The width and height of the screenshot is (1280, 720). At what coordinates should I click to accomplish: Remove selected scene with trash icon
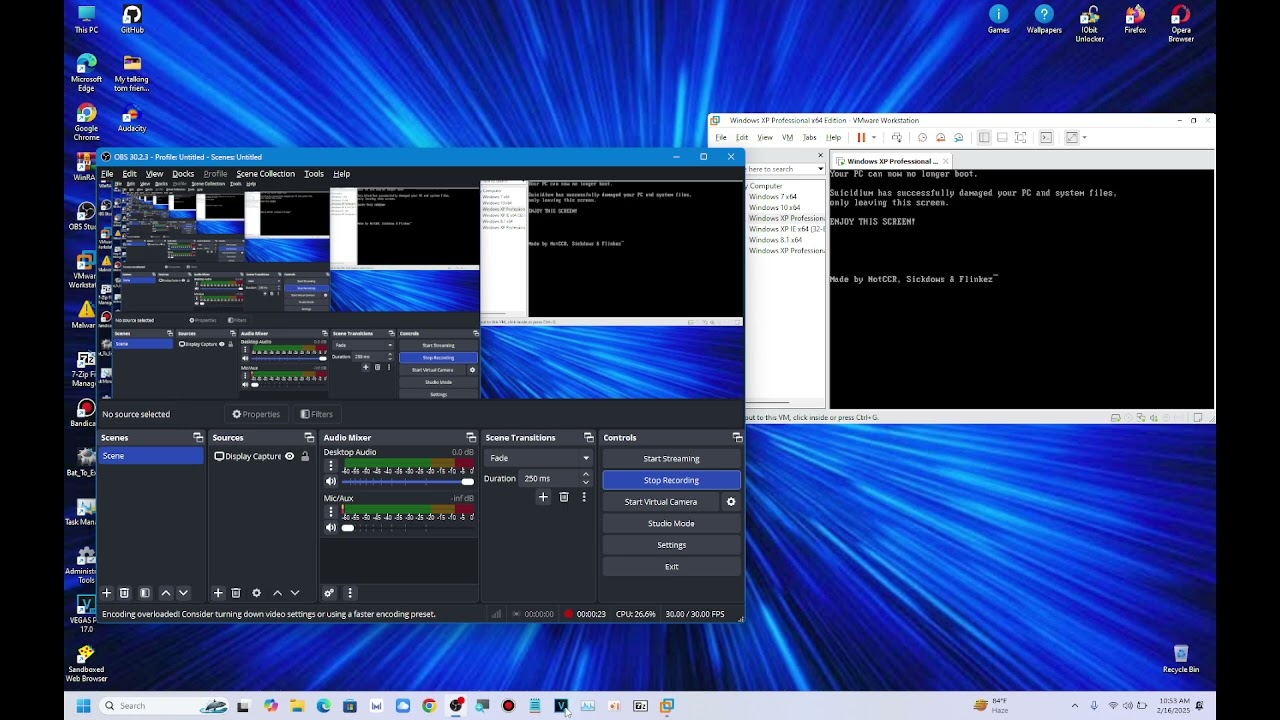[x=125, y=593]
